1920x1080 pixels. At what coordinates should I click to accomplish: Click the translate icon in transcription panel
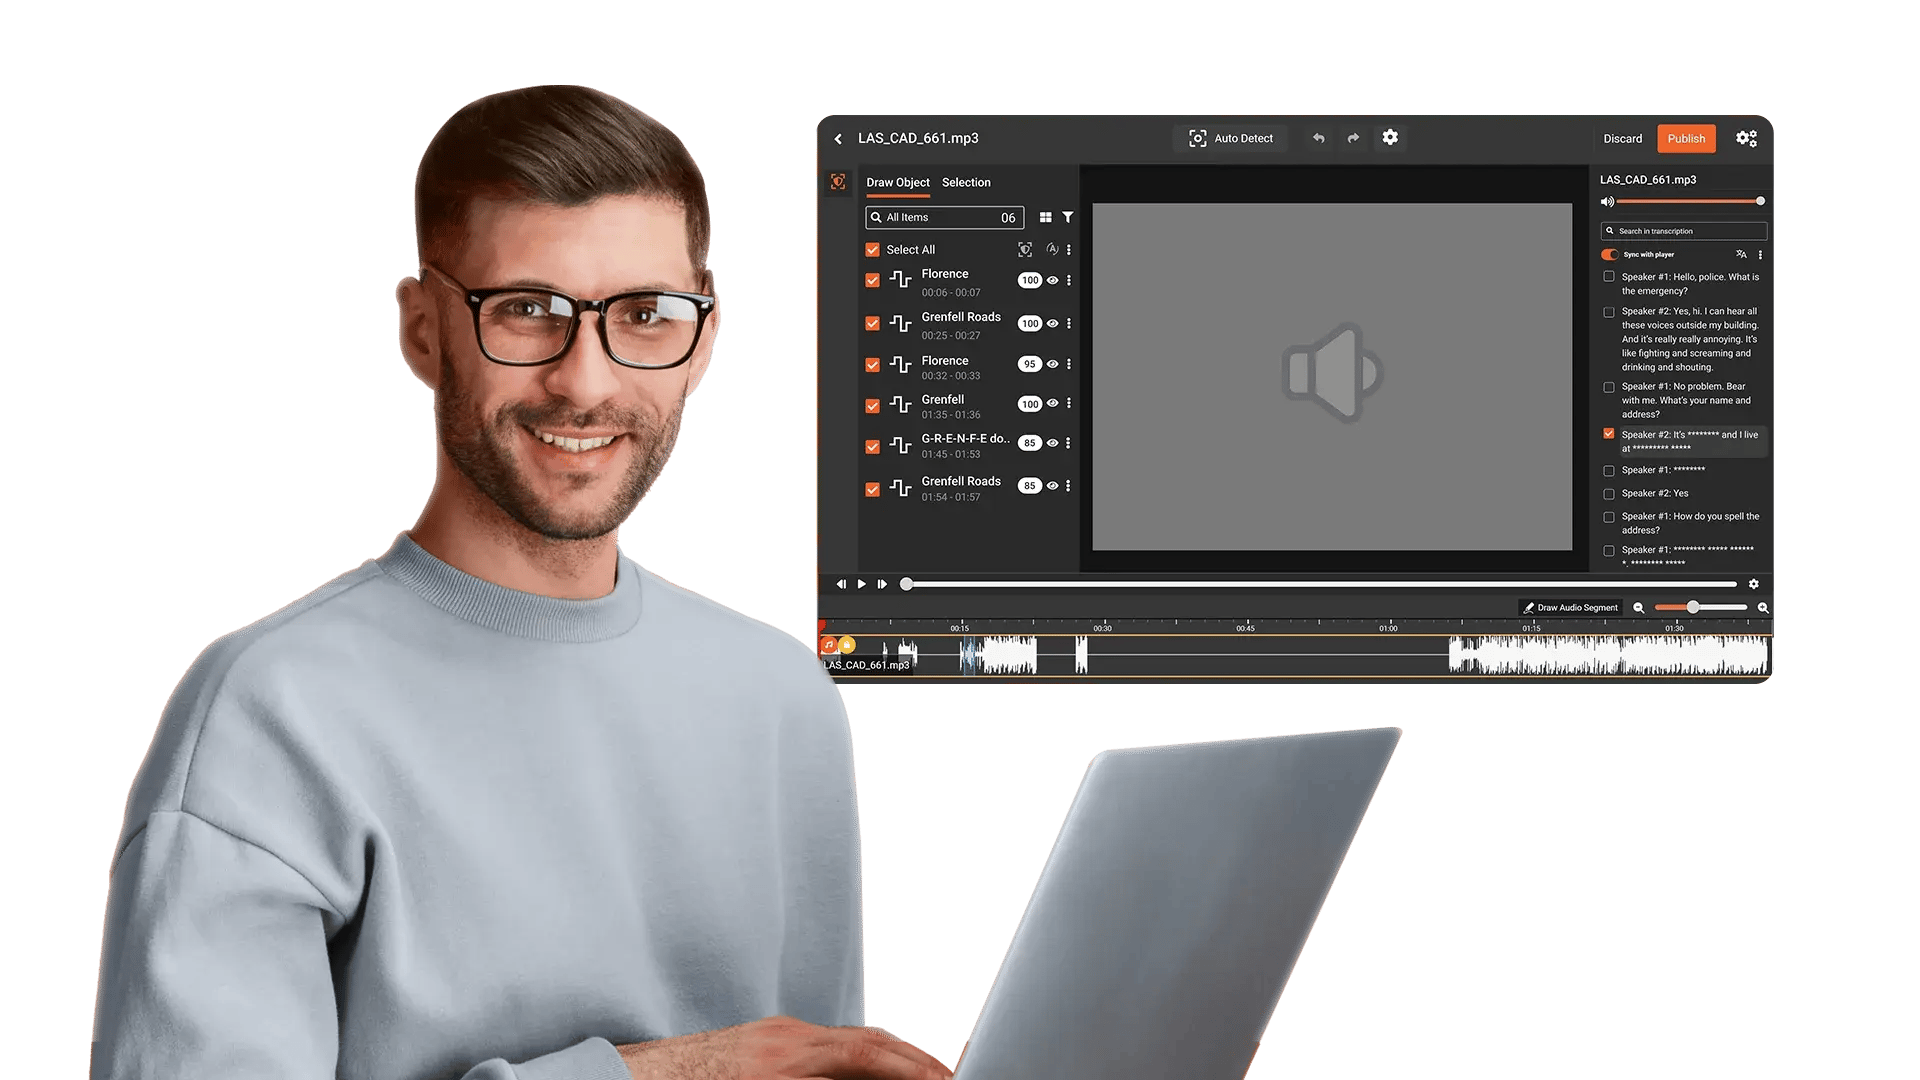click(1741, 254)
